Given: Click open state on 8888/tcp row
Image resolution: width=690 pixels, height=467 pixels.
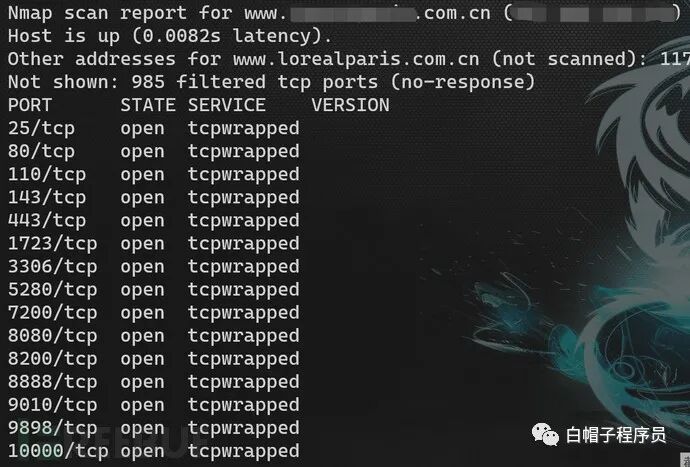Looking at the screenshot, I should [x=143, y=382].
